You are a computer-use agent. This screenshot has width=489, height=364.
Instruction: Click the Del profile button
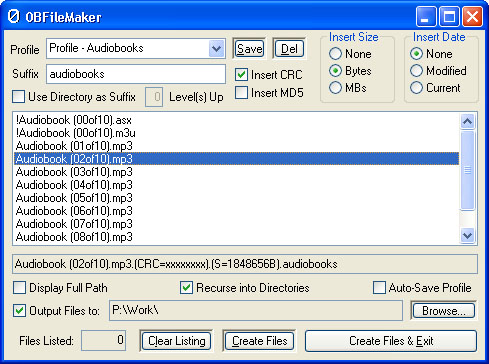point(289,49)
